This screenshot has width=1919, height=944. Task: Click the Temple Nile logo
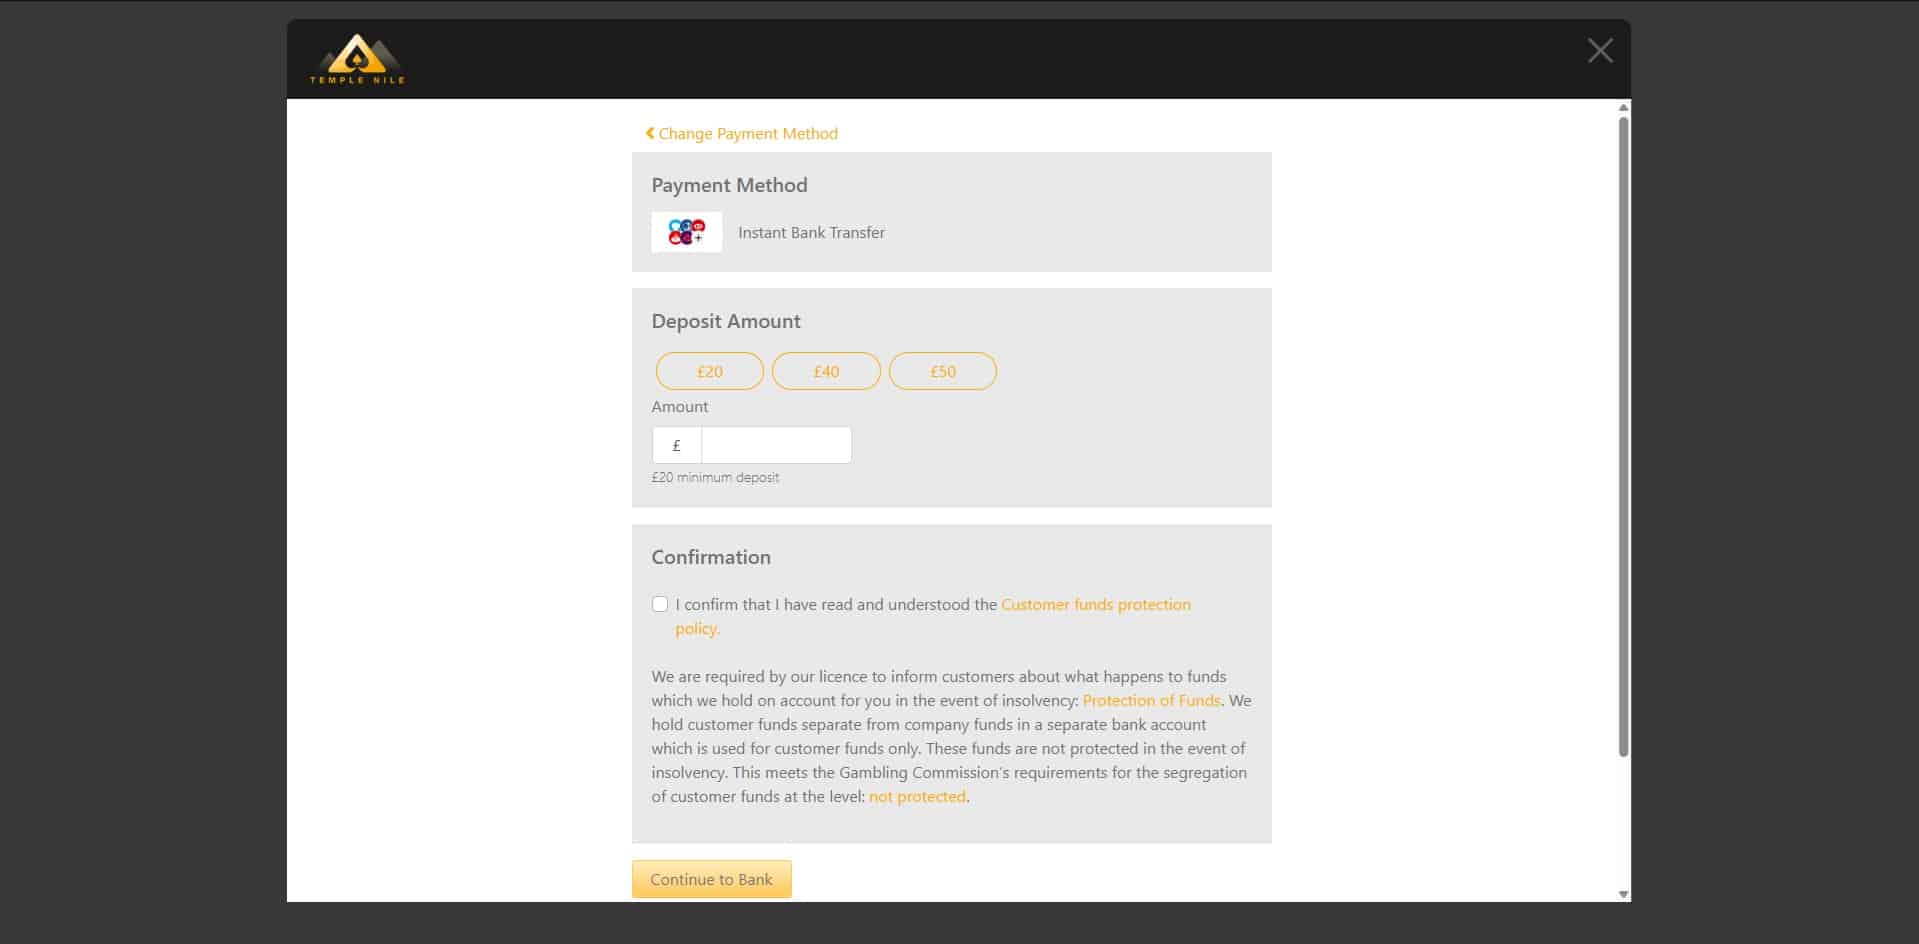point(357,59)
